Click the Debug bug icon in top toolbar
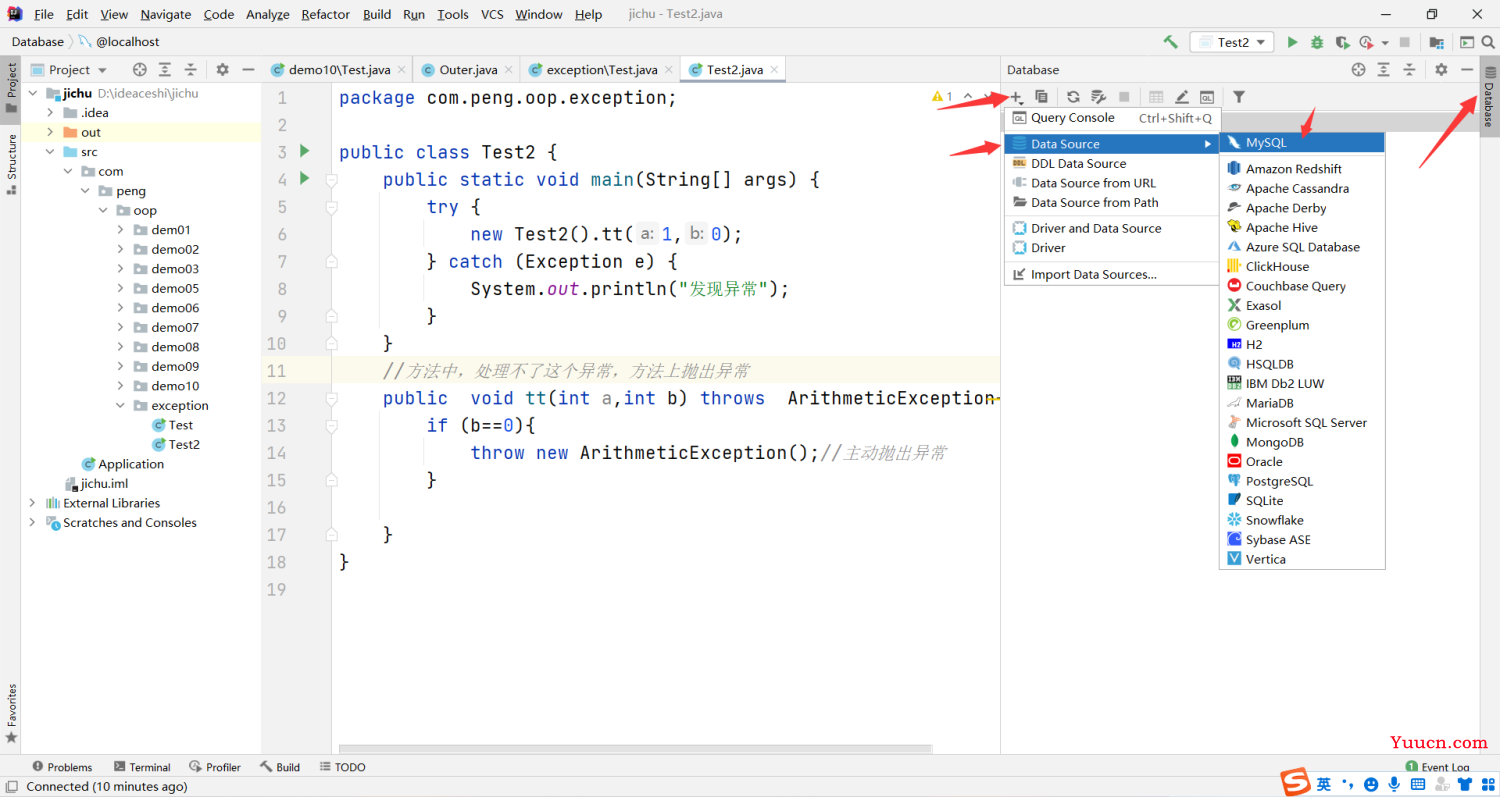The image size is (1500, 797). pyautogui.click(x=1317, y=42)
